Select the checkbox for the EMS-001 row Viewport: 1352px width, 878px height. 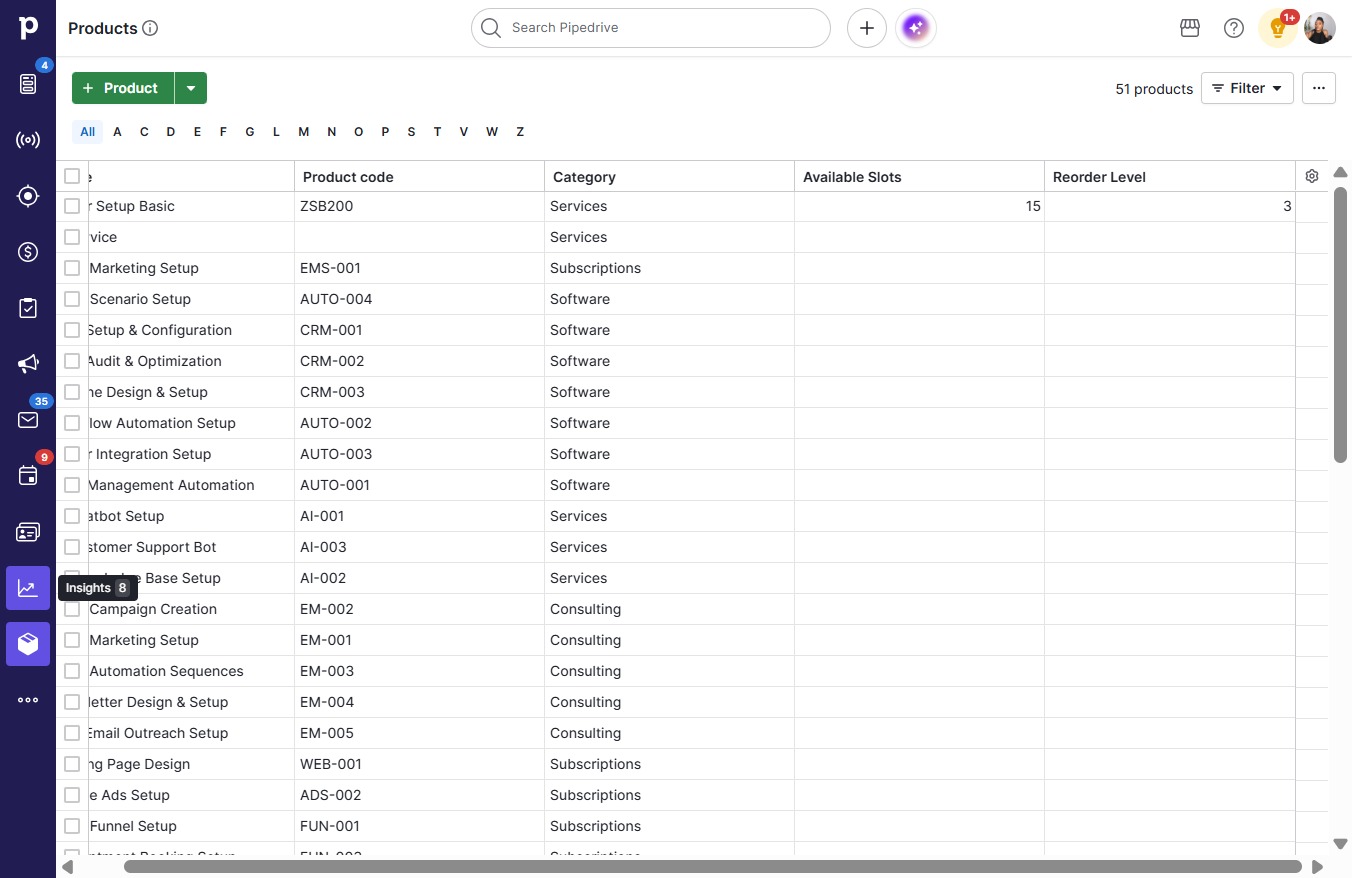pyautogui.click(x=72, y=268)
